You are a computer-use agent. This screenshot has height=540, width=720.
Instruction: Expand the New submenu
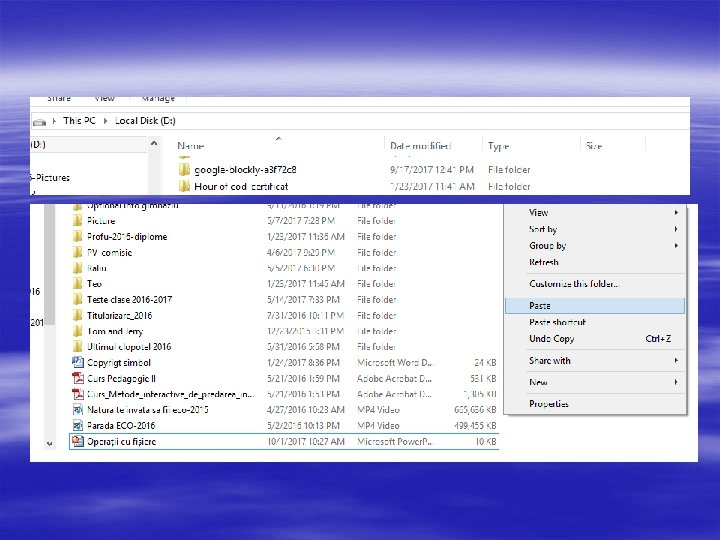pyautogui.click(x=676, y=382)
